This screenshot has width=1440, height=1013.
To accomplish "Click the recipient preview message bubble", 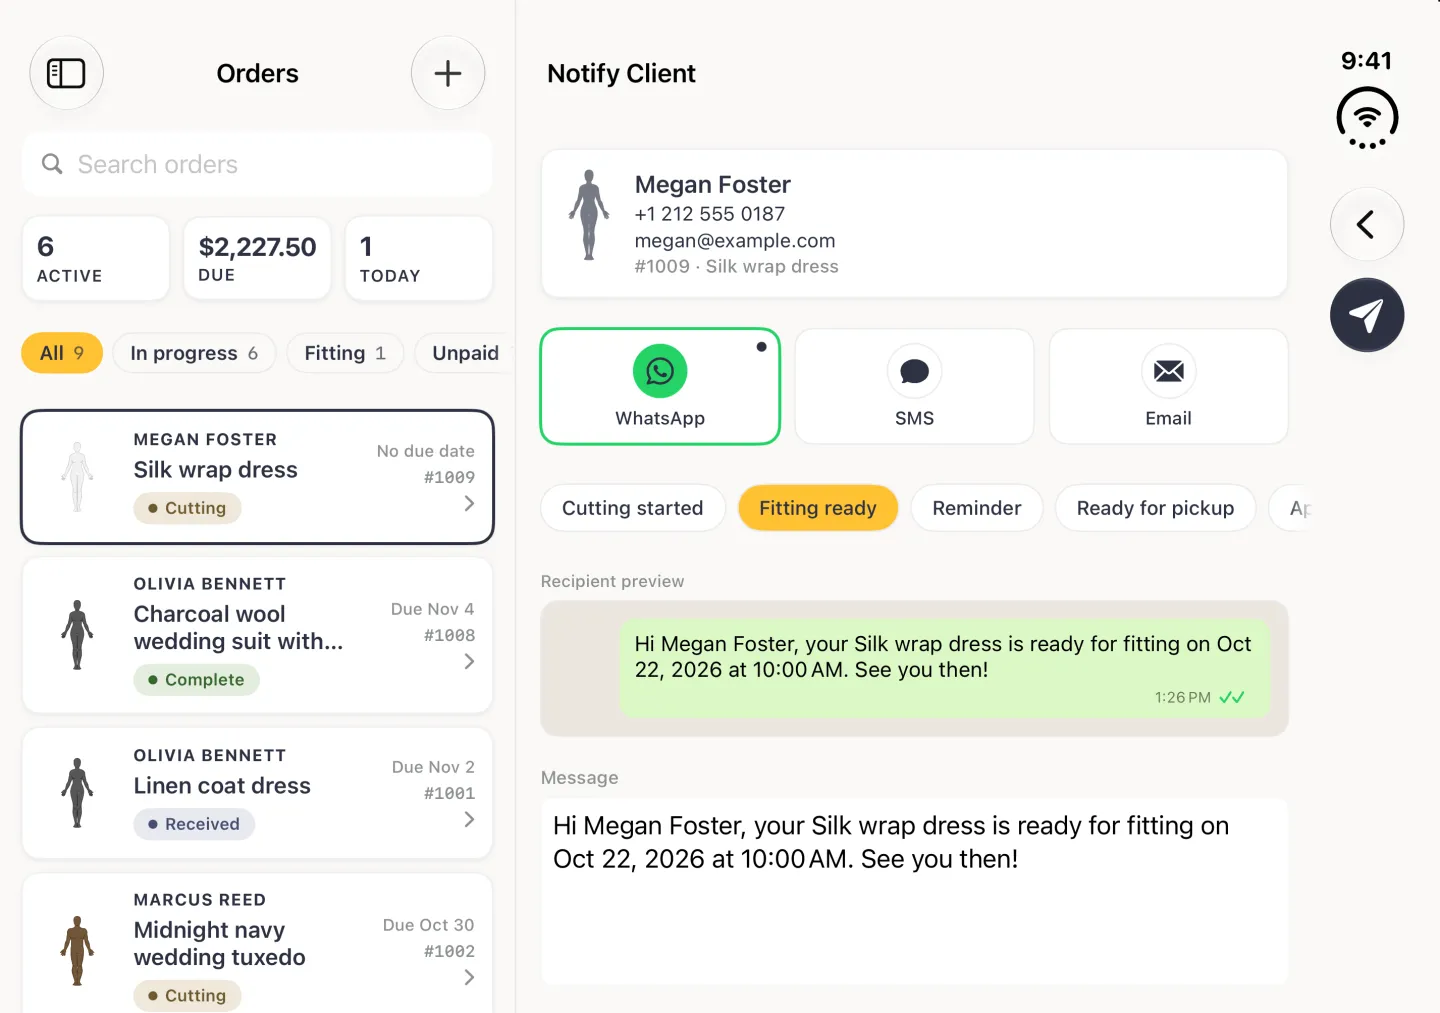I will pyautogui.click(x=944, y=668).
